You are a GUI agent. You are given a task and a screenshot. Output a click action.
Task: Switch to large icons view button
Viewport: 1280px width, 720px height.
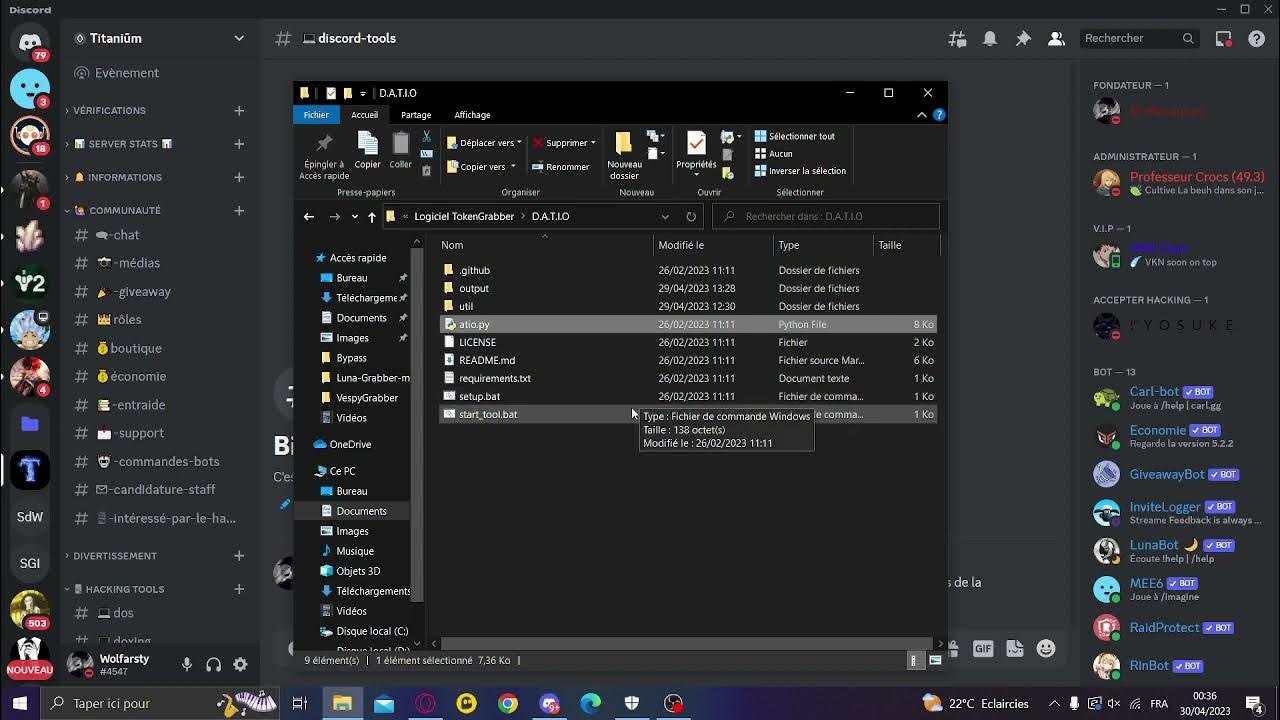(935, 660)
